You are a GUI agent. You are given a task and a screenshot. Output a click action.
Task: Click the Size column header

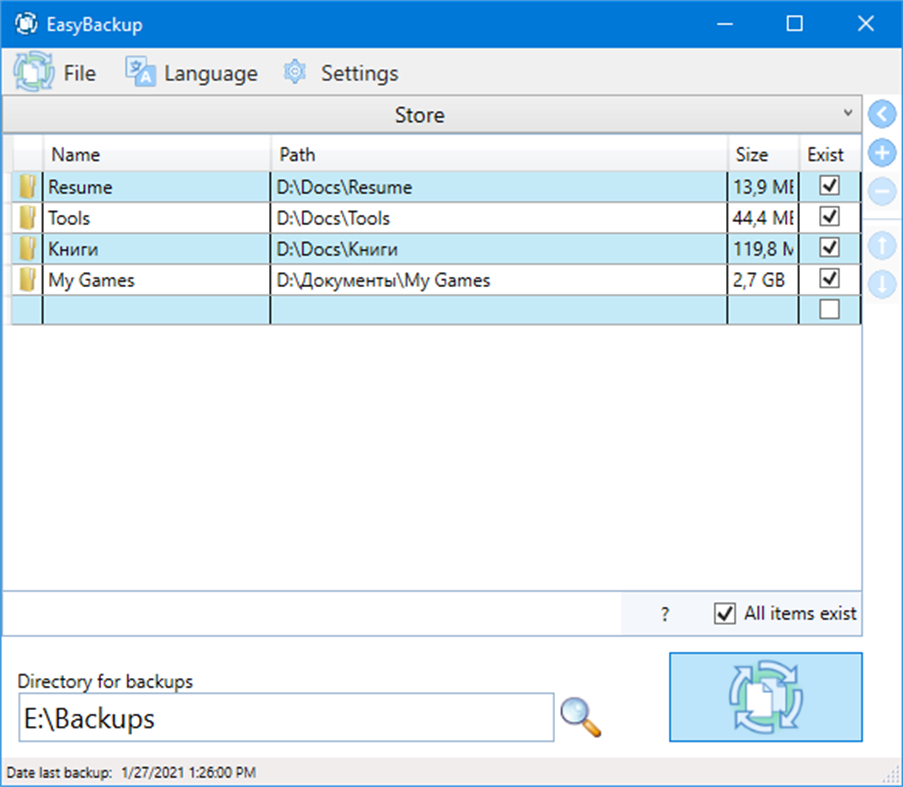(x=761, y=155)
